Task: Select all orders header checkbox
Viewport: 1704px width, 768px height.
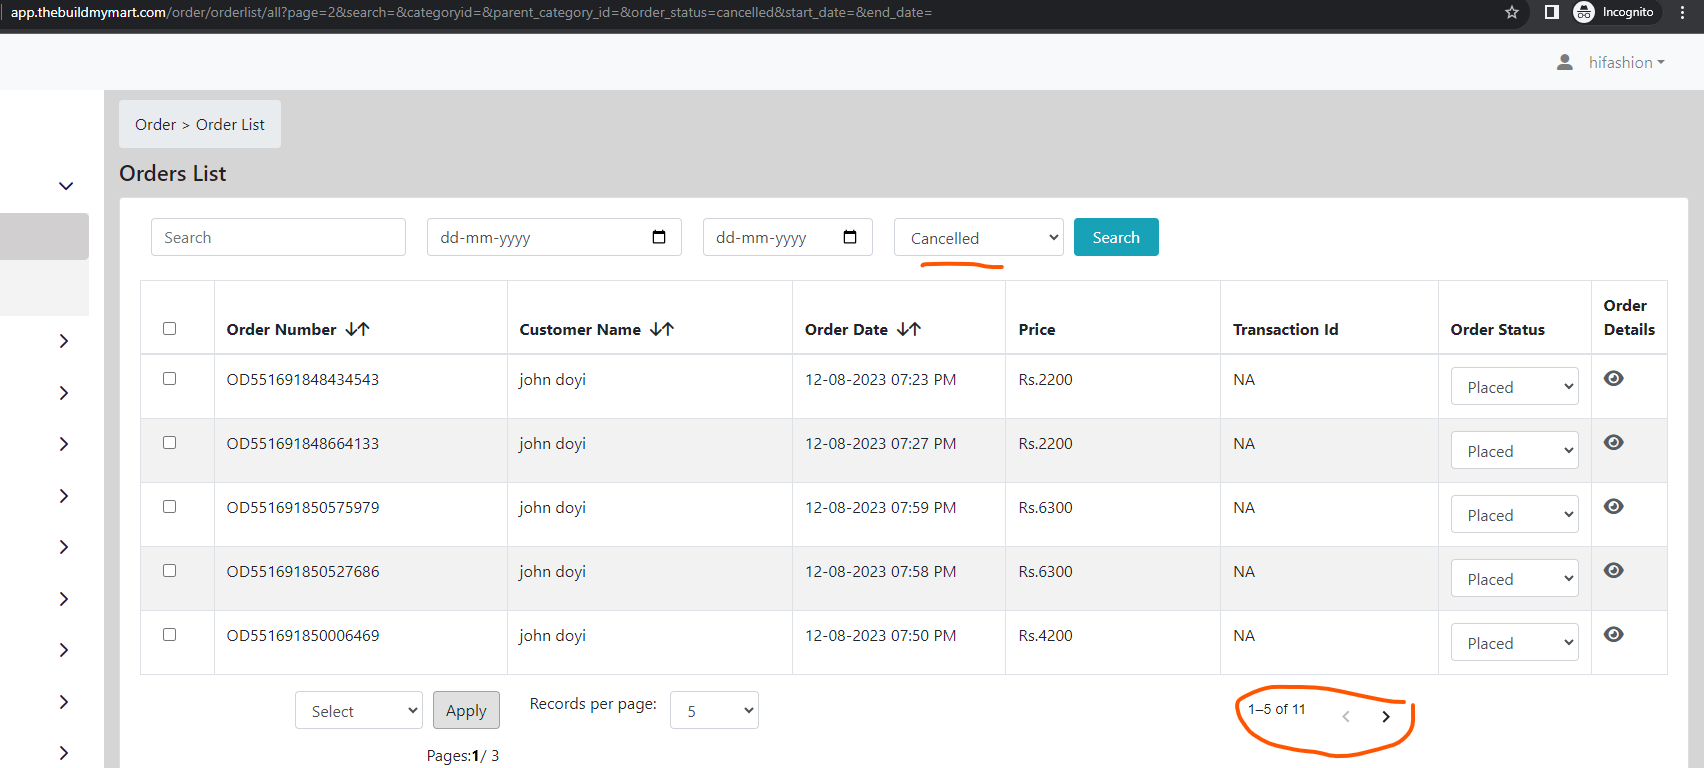Action: 169,328
